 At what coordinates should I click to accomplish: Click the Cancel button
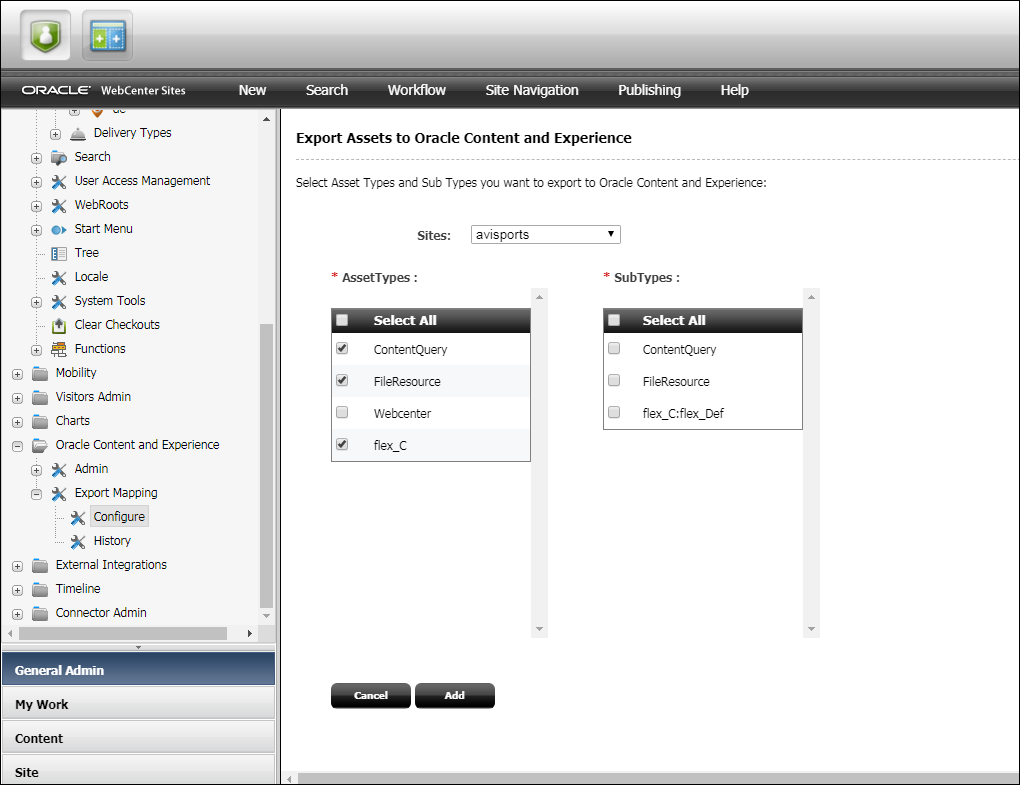click(x=371, y=695)
